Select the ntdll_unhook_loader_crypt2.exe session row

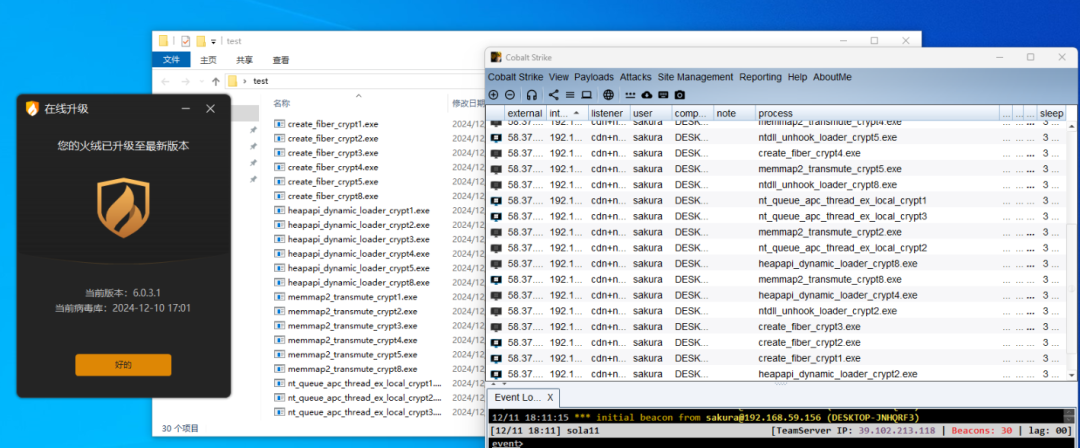[776, 311]
